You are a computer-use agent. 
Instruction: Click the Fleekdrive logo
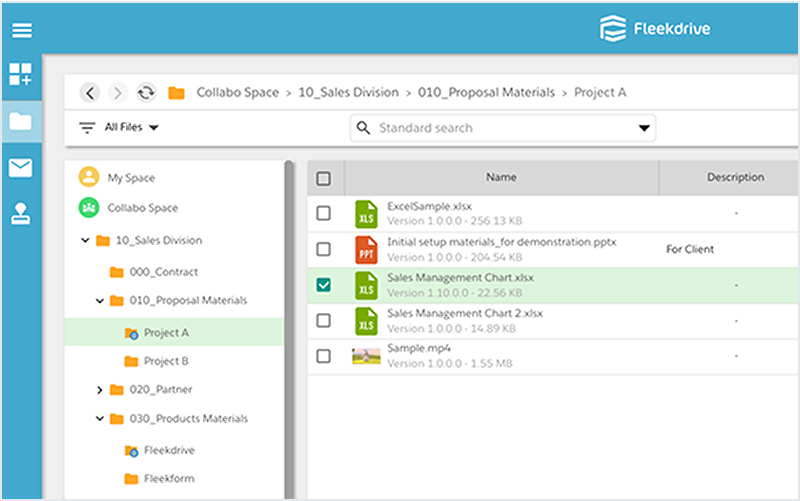pyautogui.click(x=655, y=29)
